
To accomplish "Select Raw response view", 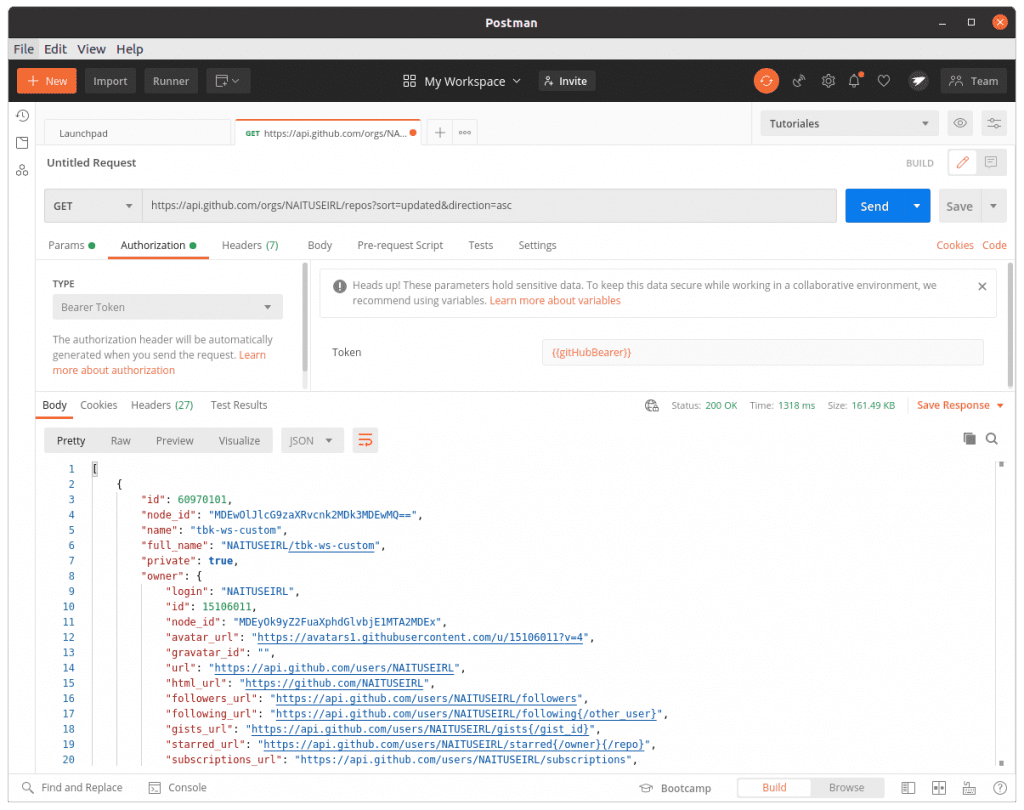I will (121, 440).
